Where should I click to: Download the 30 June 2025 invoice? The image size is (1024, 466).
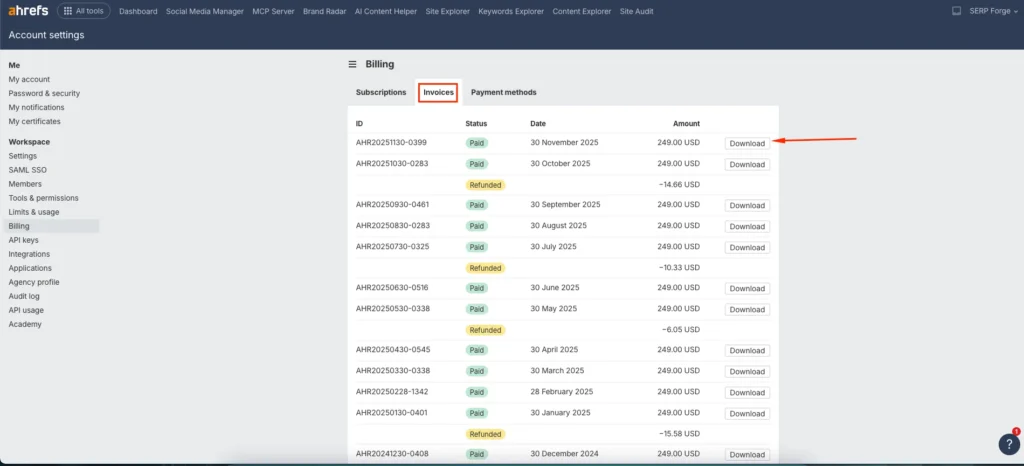point(747,288)
